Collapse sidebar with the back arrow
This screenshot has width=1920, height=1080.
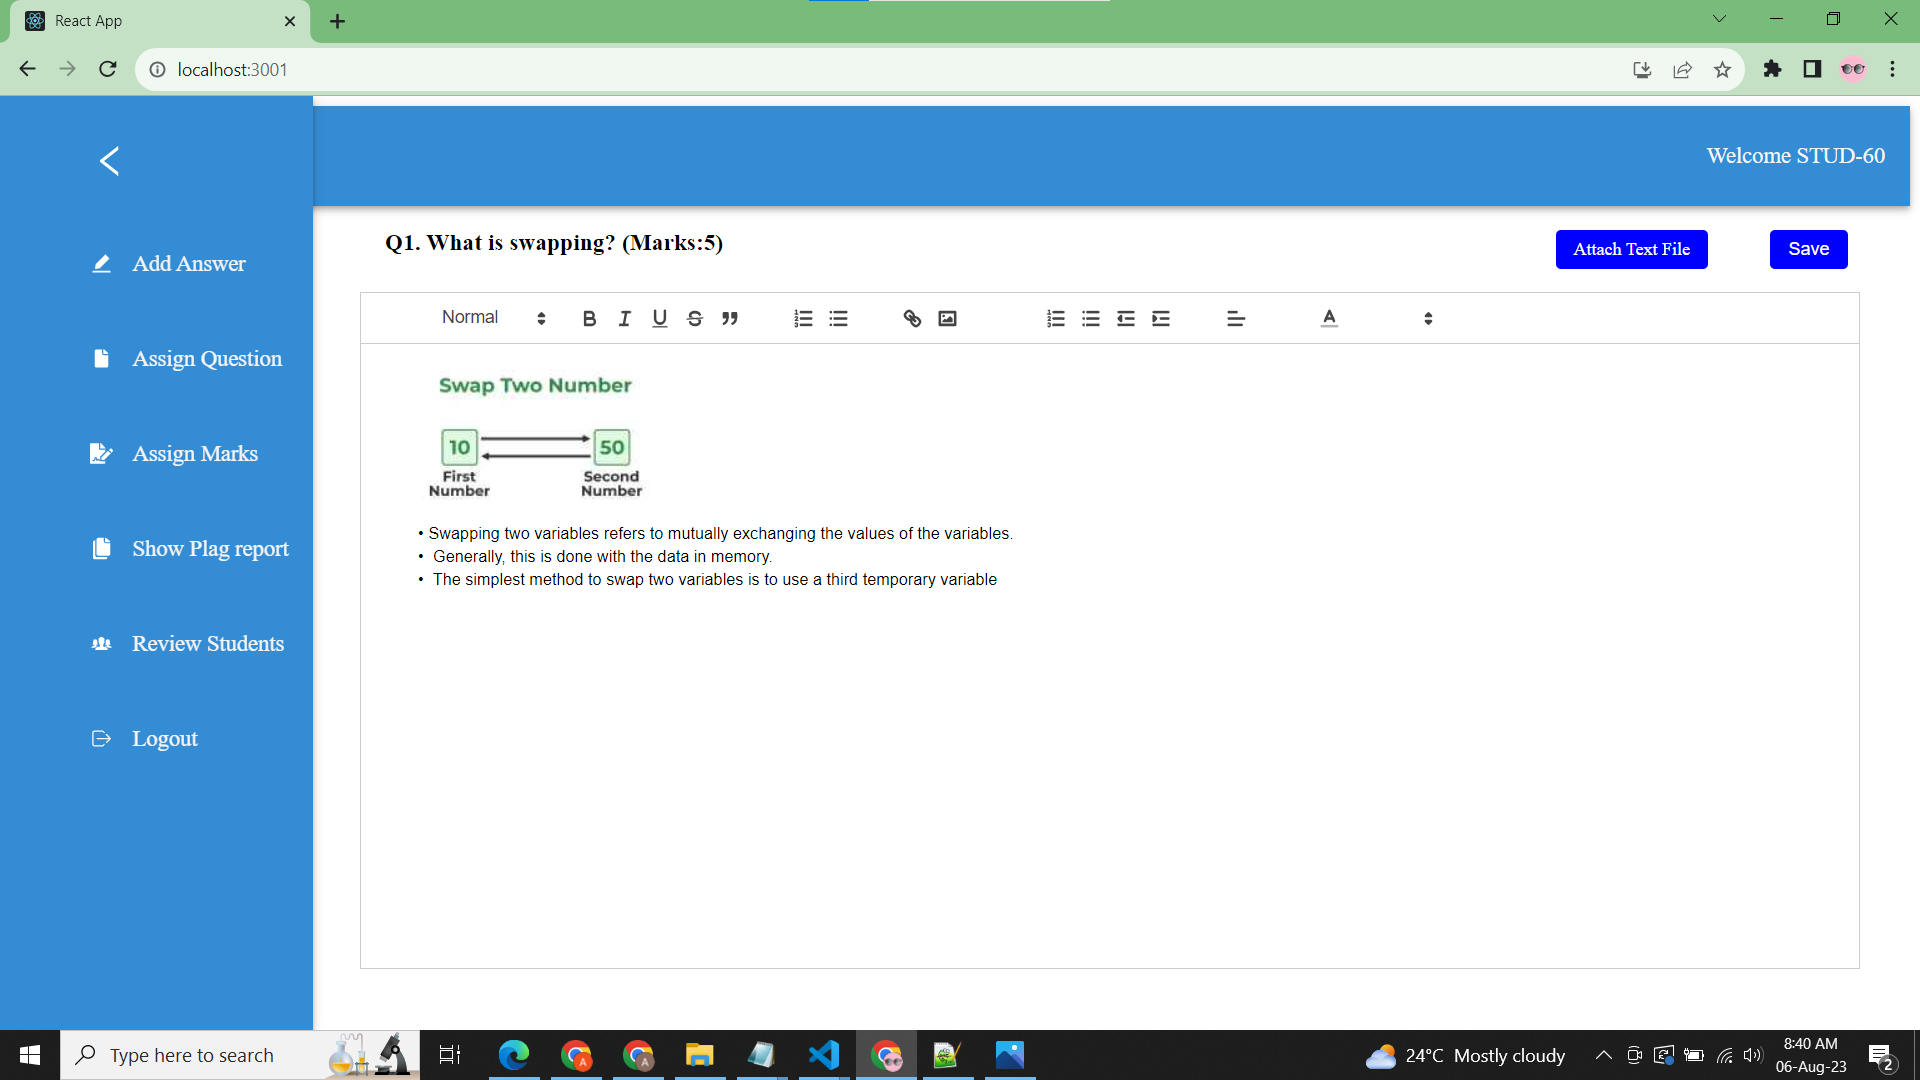pos(109,161)
